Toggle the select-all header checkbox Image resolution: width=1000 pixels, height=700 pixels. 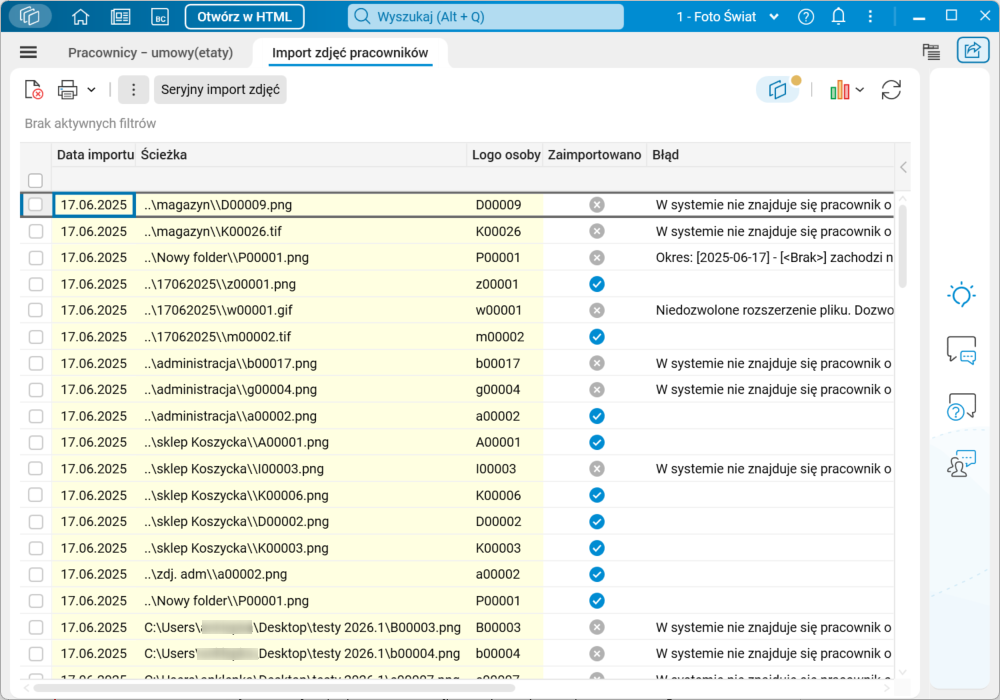pyautogui.click(x=36, y=181)
